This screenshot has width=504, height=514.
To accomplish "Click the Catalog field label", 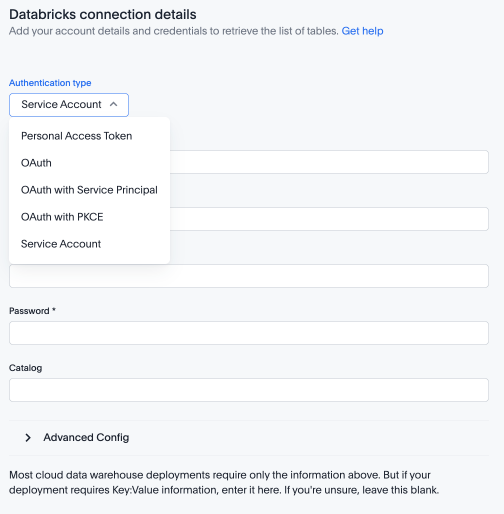I will pyautogui.click(x=25, y=368).
